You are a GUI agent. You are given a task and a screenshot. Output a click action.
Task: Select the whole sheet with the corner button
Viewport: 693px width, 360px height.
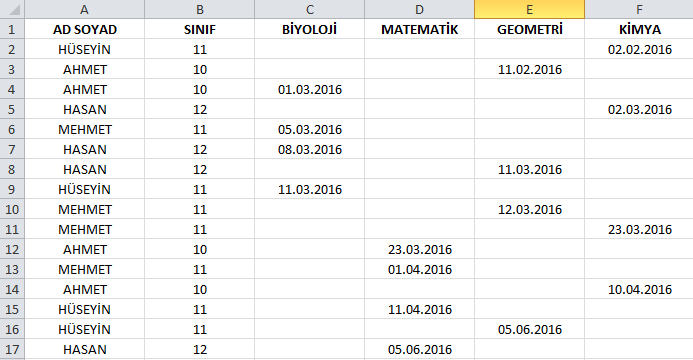tap(12, 9)
